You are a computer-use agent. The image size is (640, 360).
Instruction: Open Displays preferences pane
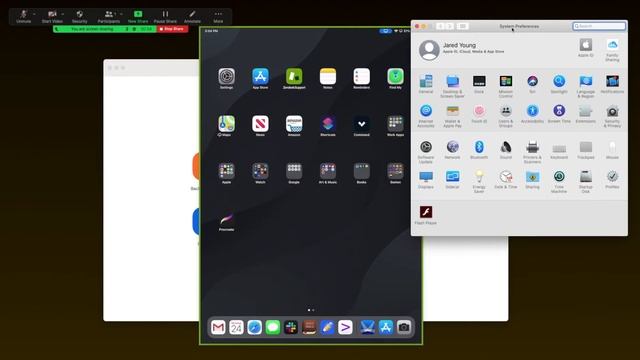click(426, 180)
